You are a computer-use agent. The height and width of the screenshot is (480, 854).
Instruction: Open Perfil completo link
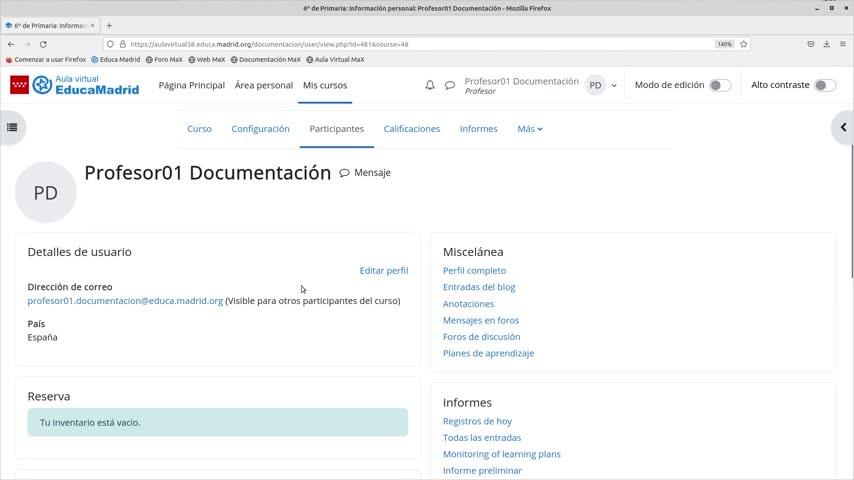tap(474, 270)
